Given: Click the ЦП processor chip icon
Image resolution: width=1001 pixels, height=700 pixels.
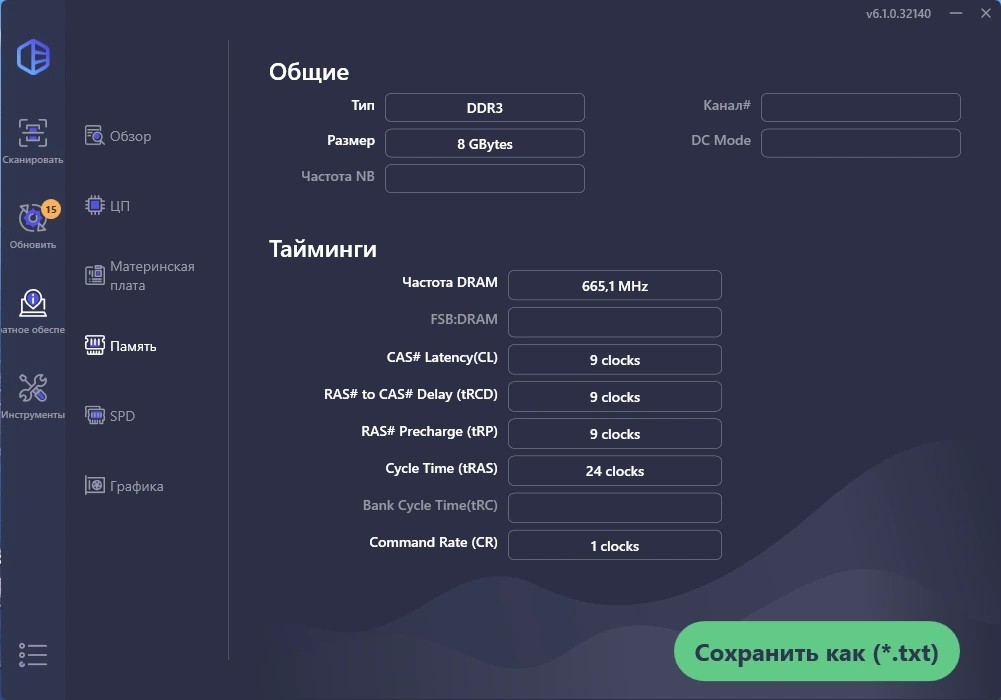Looking at the screenshot, I should click(94, 205).
